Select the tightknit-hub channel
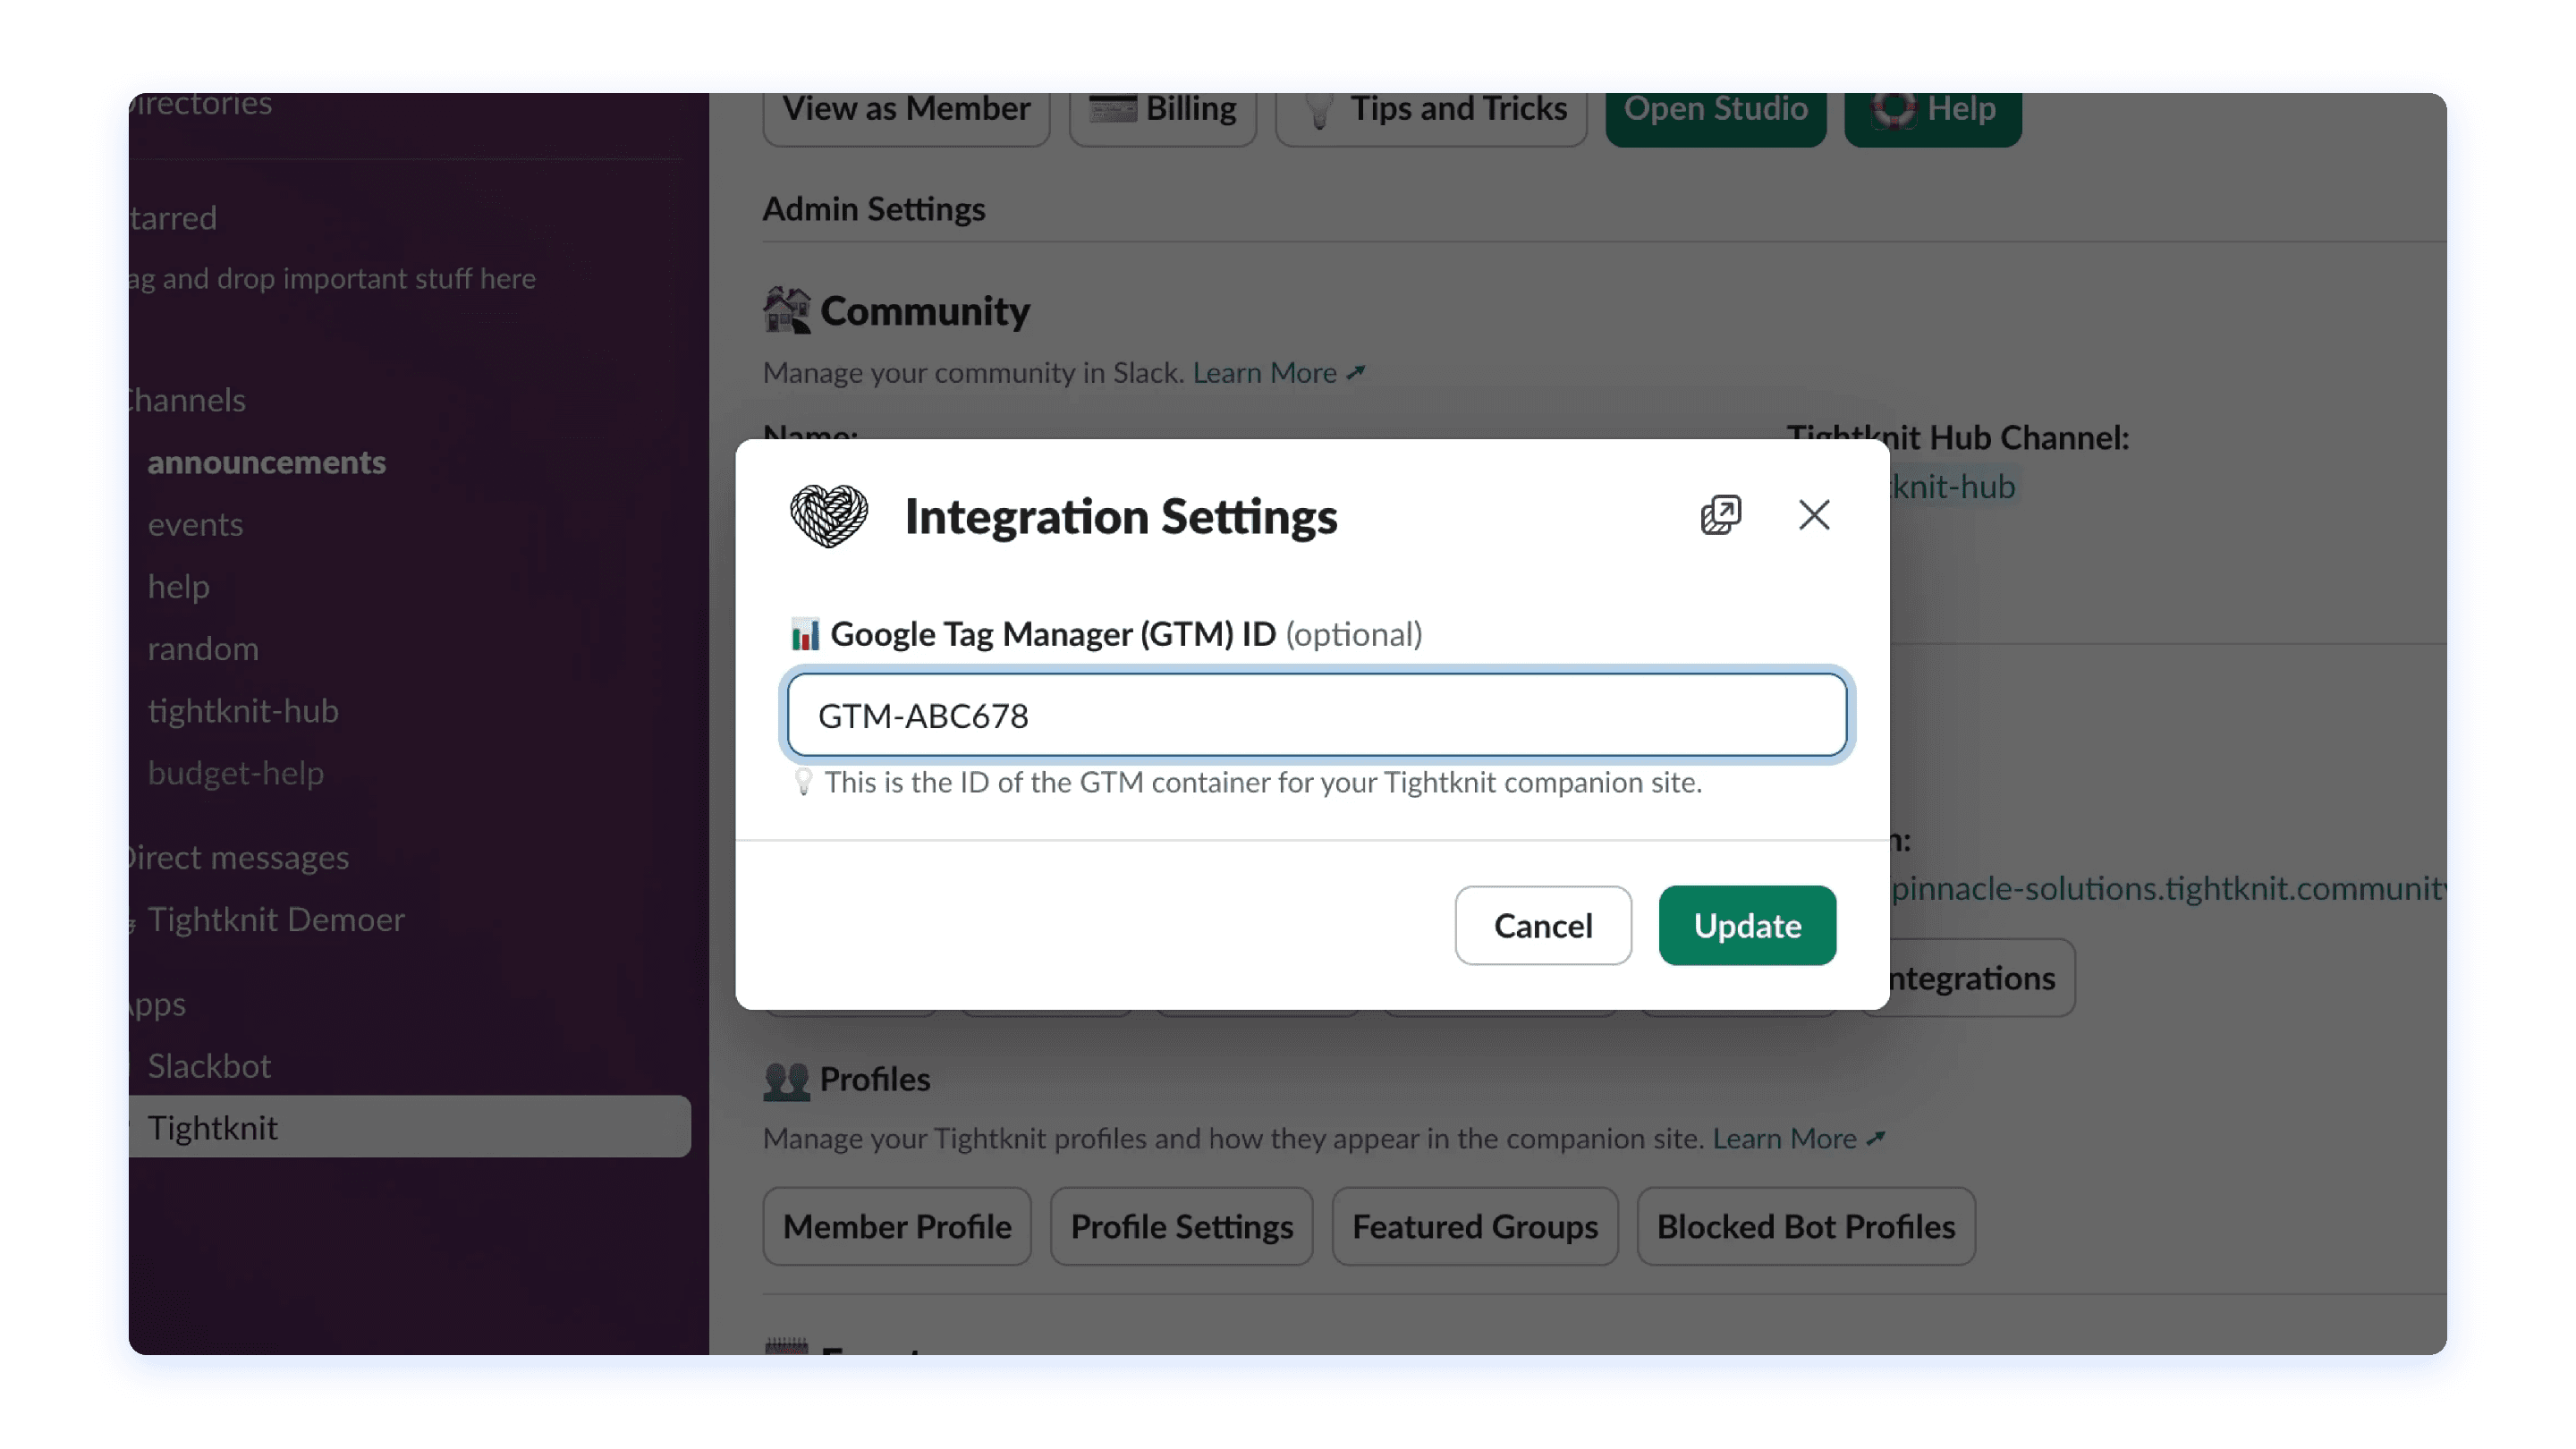The image size is (2576, 1449). point(243,710)
